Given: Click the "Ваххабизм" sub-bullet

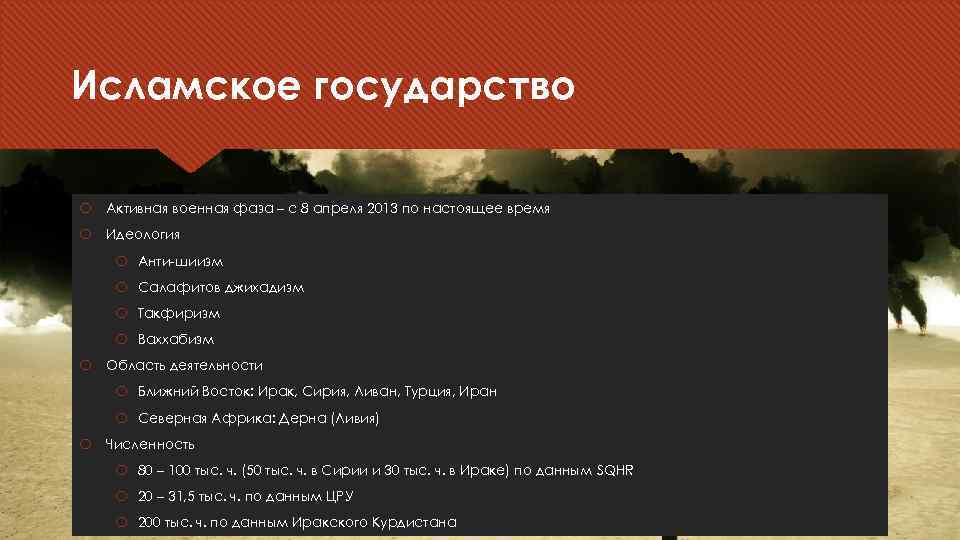Looking at the screenshot, I should point(176,339).
